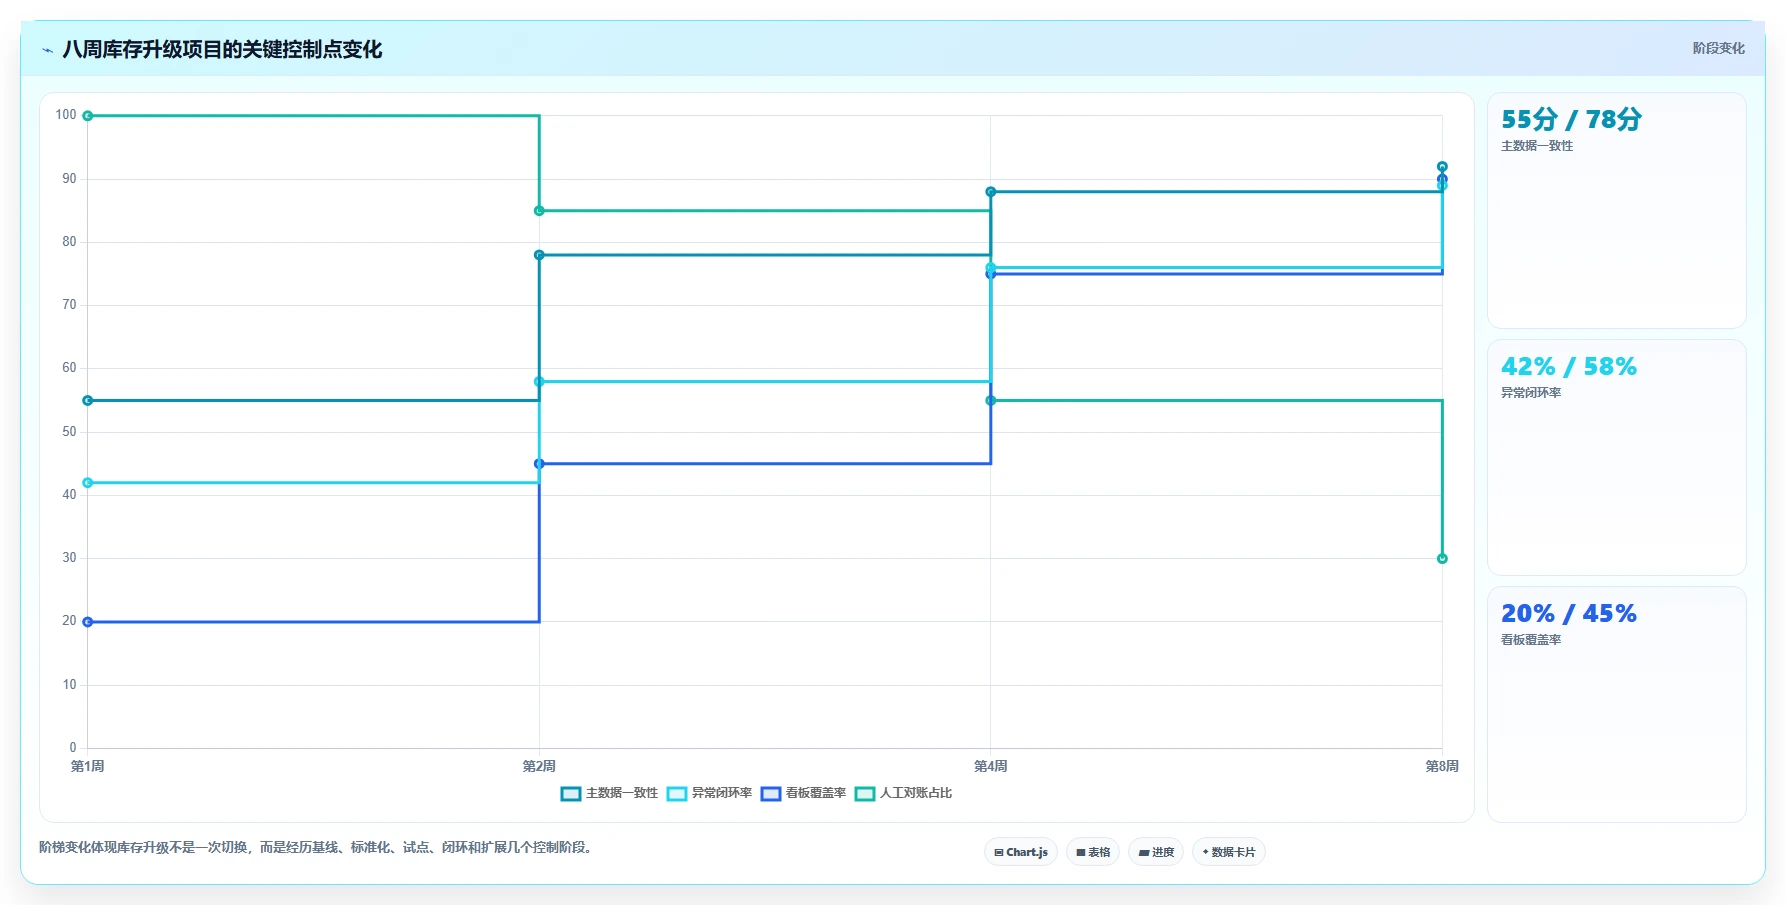This screenshot has width=1786, height=905.
Task: Click the 数据卡片 pill tag
Action: [1229, 852]
